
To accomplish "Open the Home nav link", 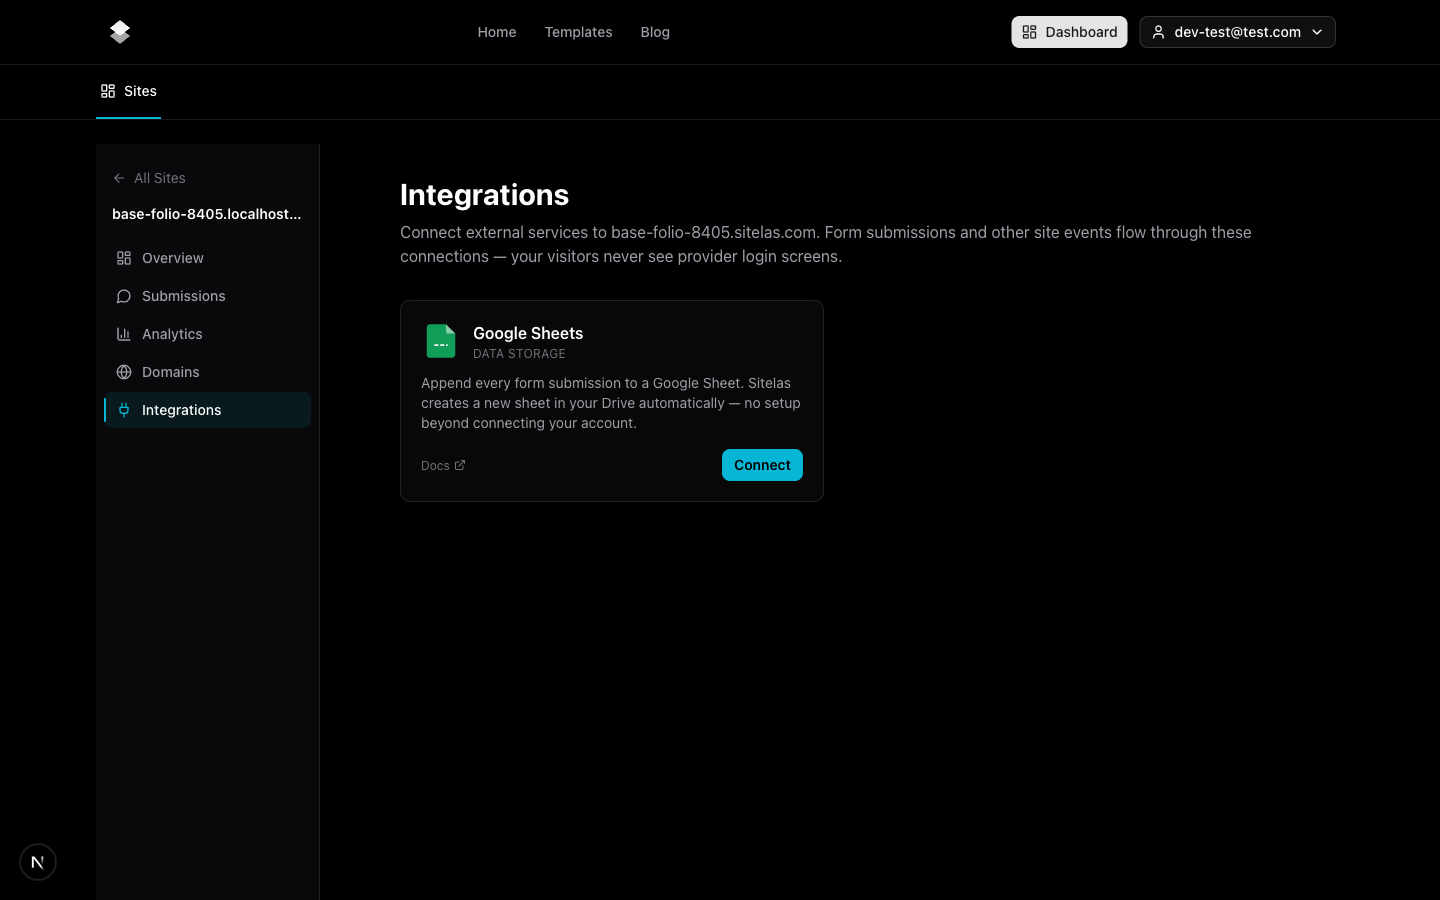I will (x=497, y=32).
